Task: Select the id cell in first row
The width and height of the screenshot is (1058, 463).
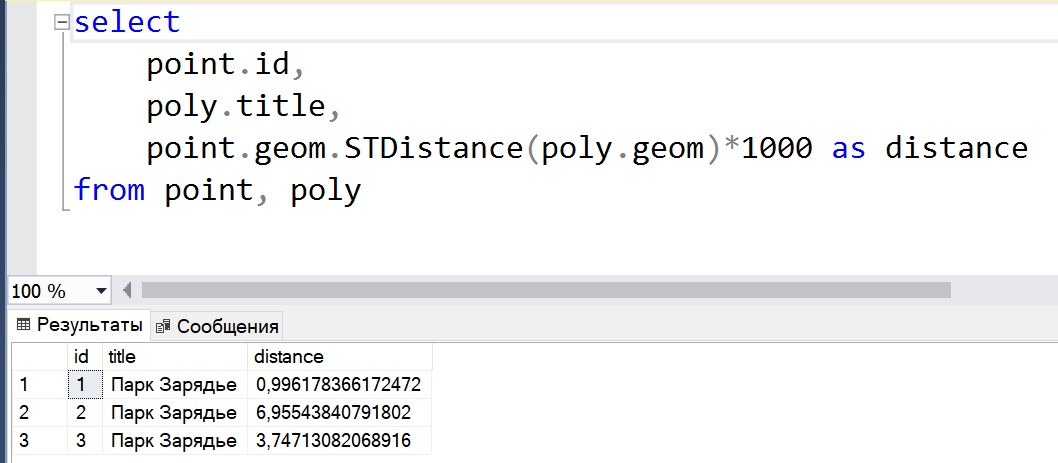Action: click(x=83, y=384)
